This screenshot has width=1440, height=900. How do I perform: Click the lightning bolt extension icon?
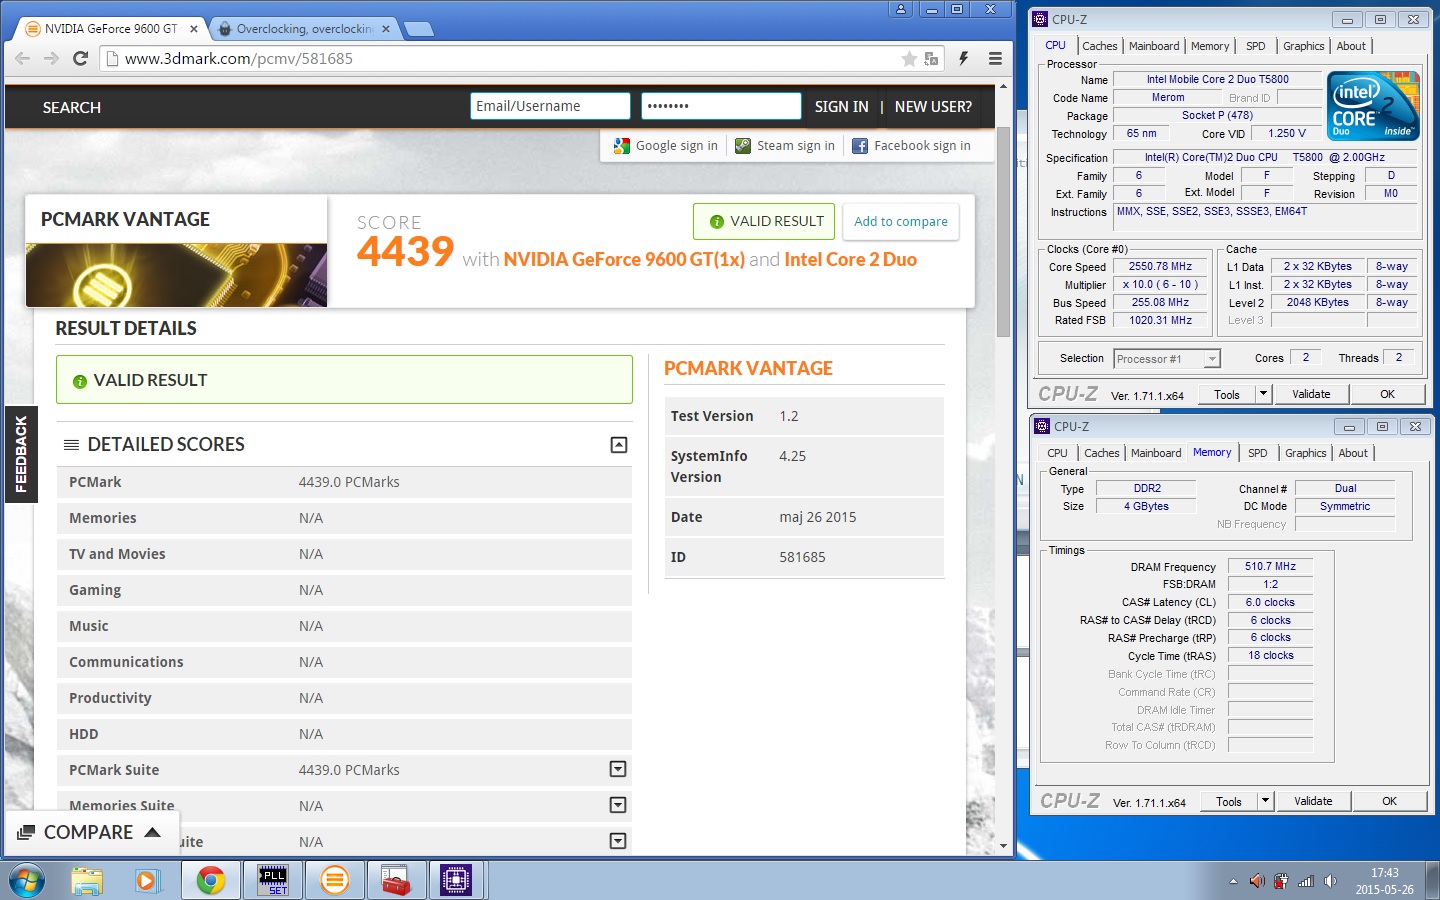(x=964, y=59)
